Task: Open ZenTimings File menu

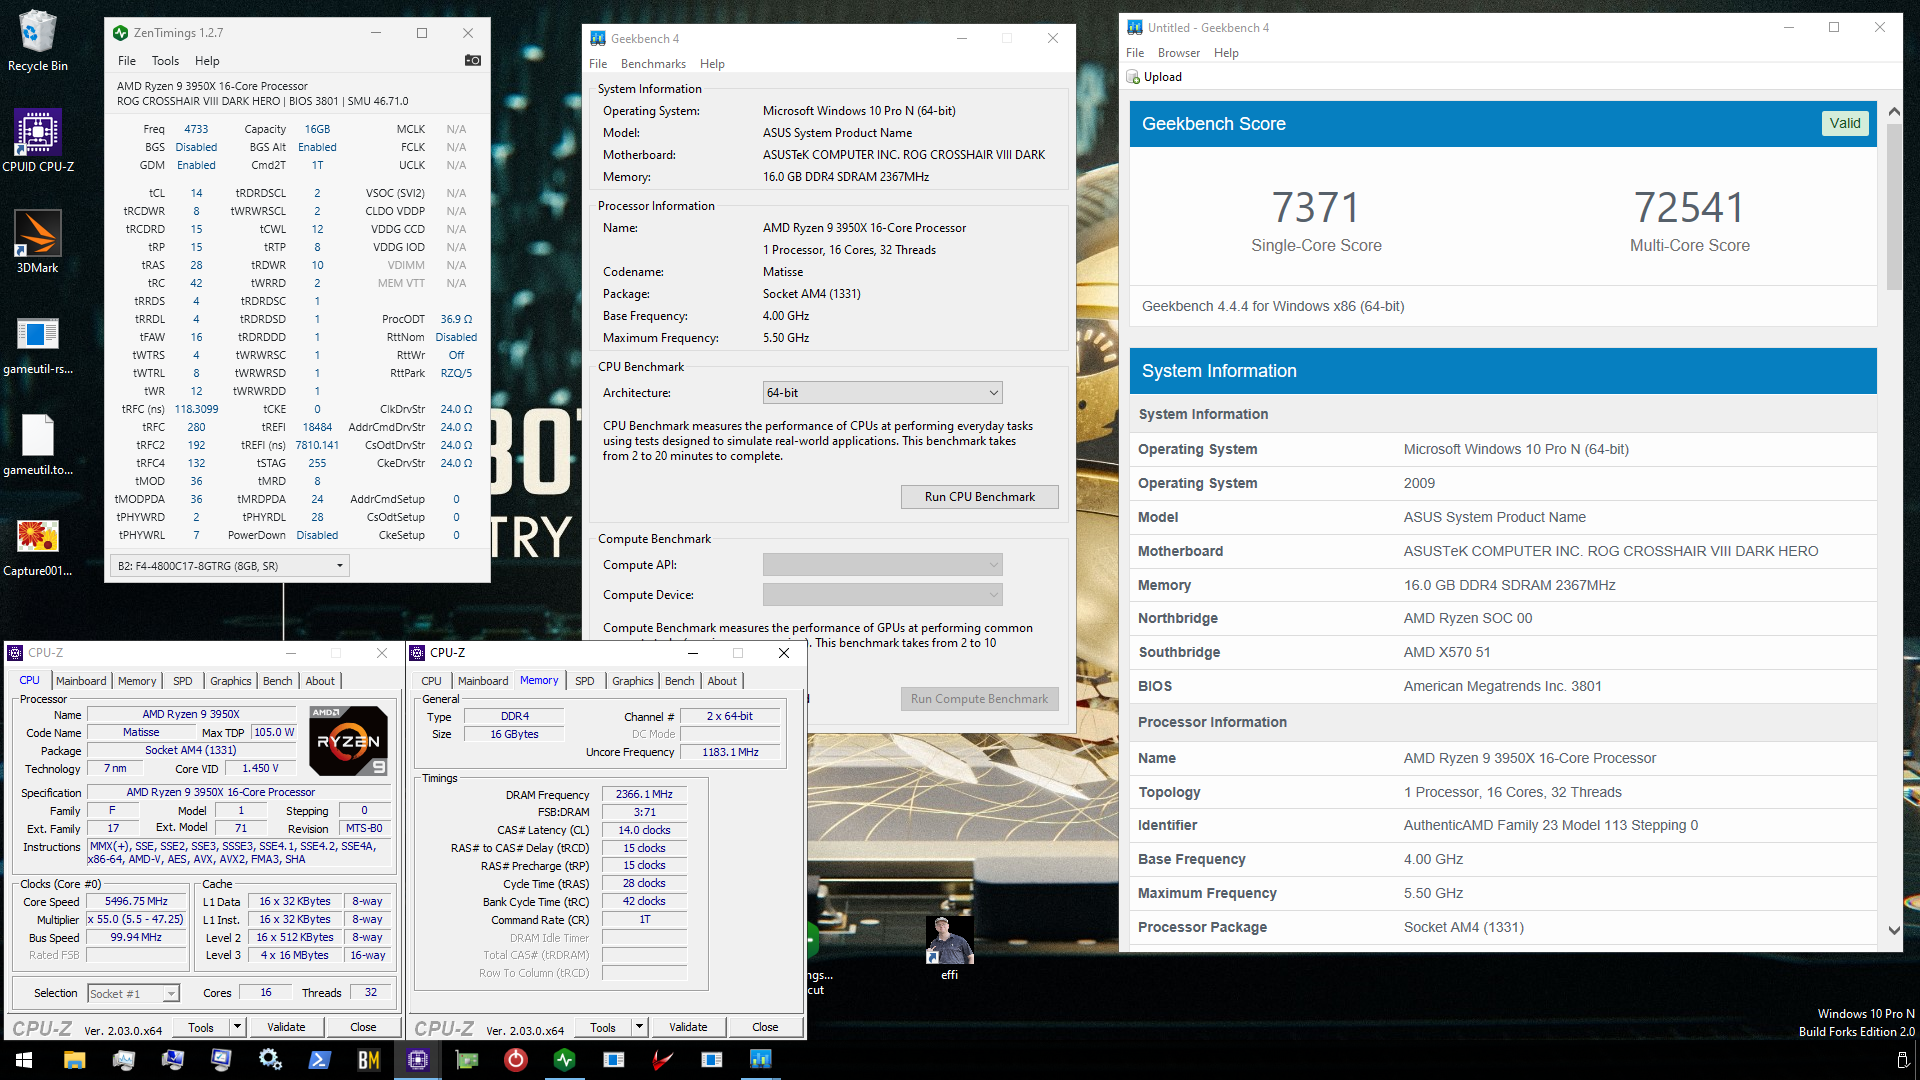Action: [127, 61]
